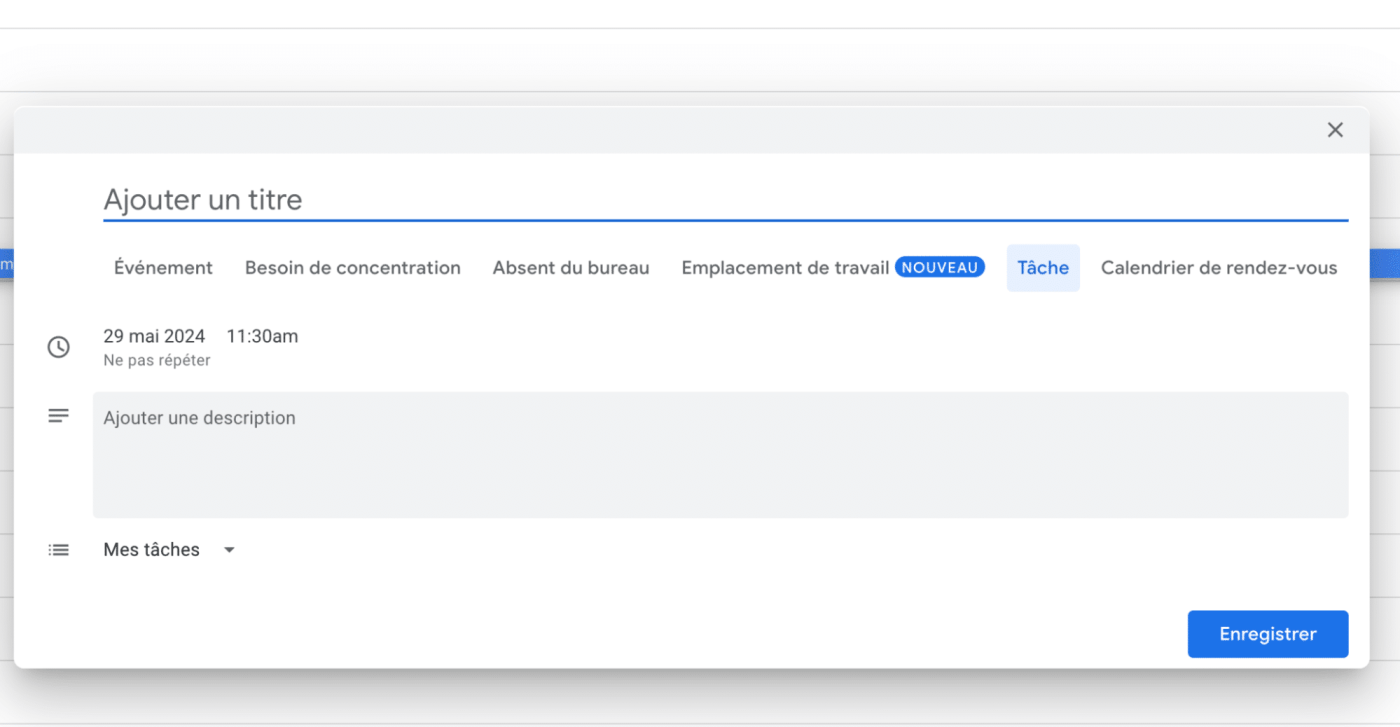Open the 11:30am time selector

[262, 336]
